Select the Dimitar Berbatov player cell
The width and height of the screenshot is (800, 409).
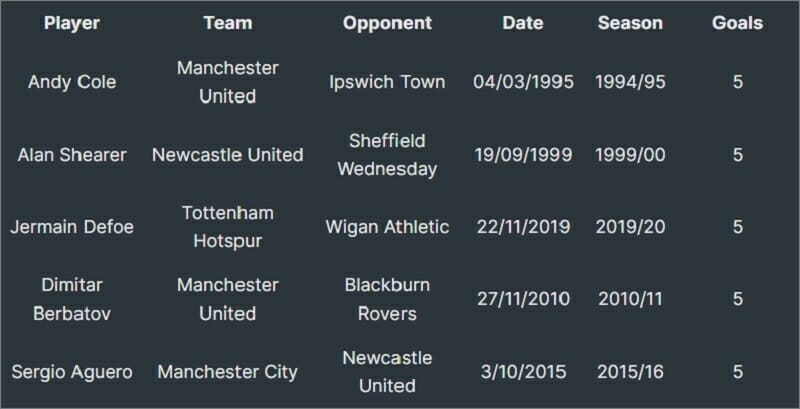coord(71,299)
